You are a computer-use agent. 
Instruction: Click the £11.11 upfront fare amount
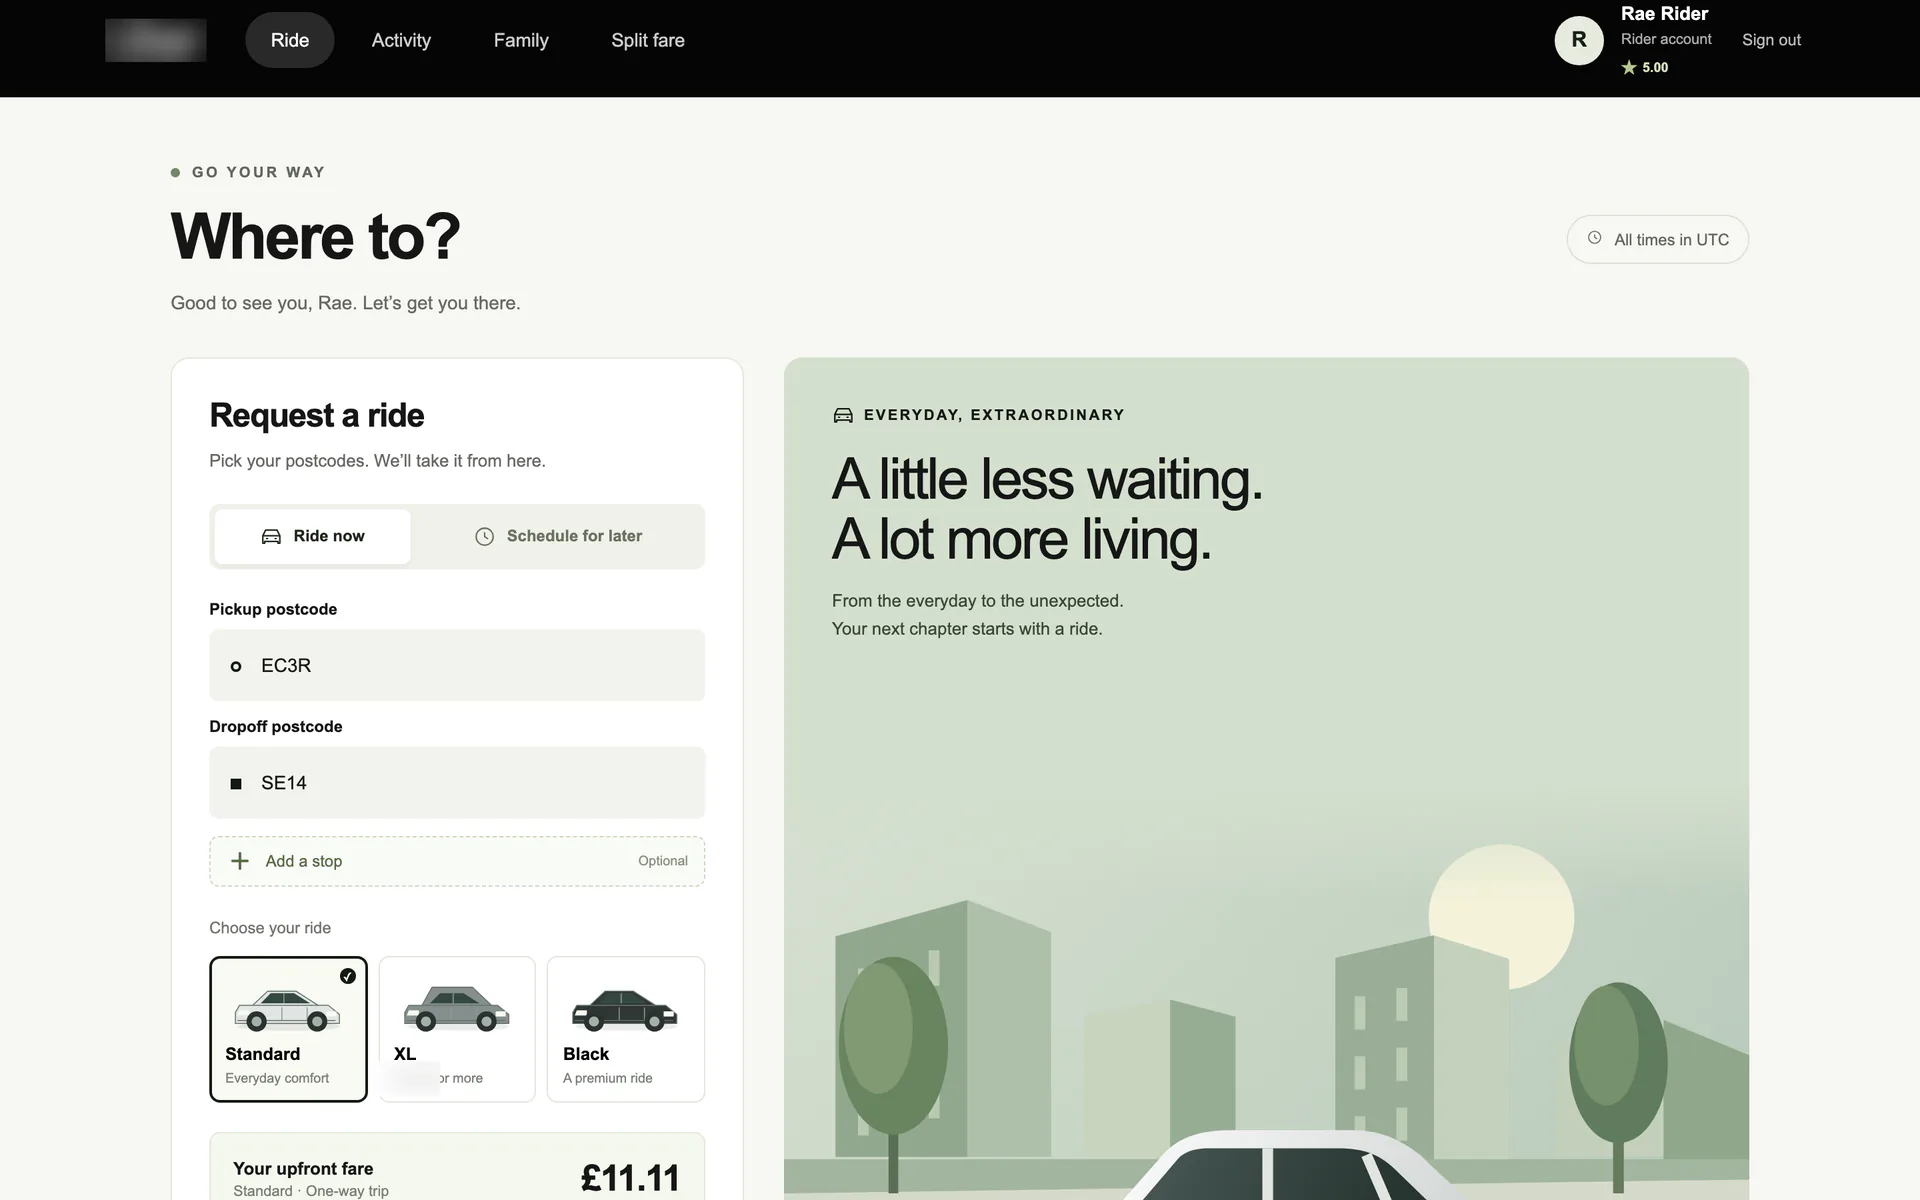tap(630, 1178)
